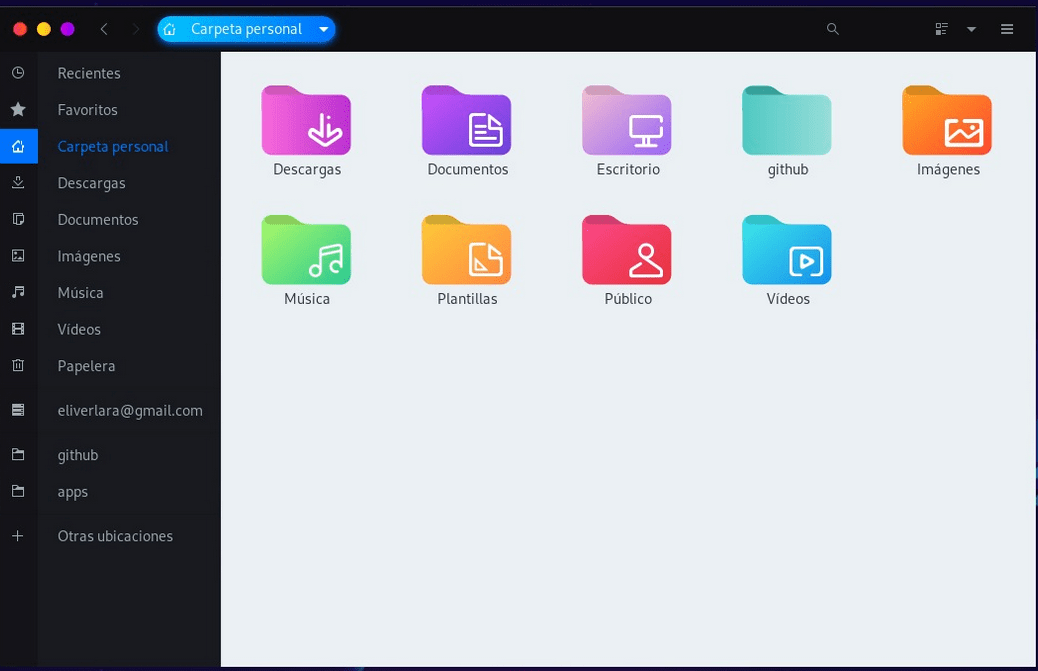
Task: Go to Descargas in the sidebar
Action: tap(91, 183)
